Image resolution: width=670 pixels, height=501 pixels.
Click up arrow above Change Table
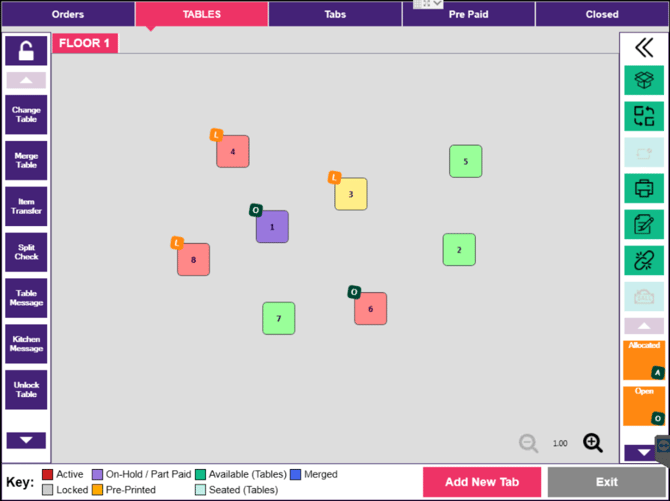(26, 80)
